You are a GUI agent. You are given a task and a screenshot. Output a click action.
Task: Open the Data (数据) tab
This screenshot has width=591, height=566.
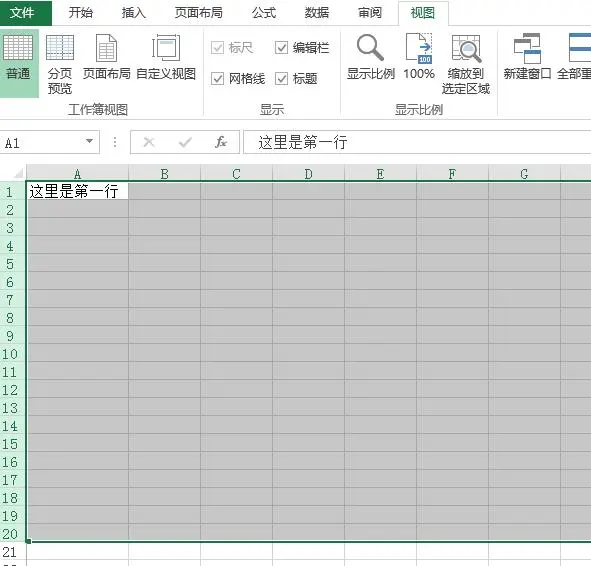tap(317, 12)
